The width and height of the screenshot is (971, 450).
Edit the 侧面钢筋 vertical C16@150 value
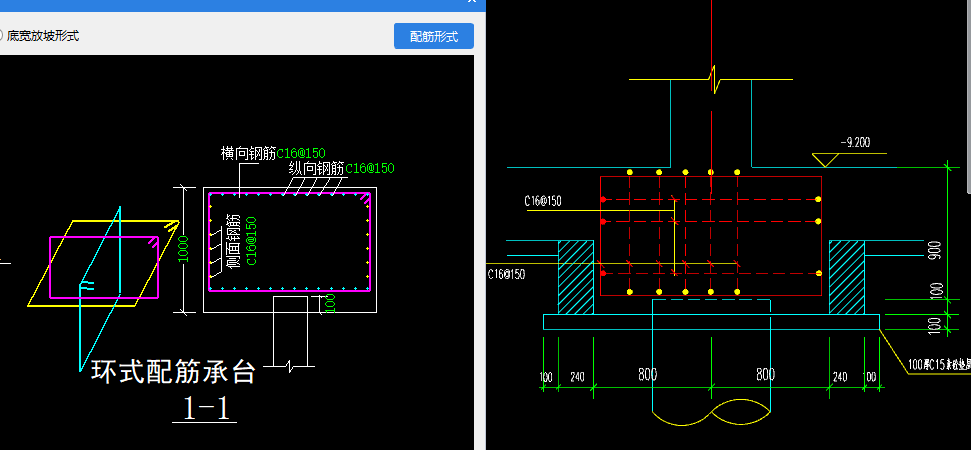pyautogui.click(x=251, y=239)
